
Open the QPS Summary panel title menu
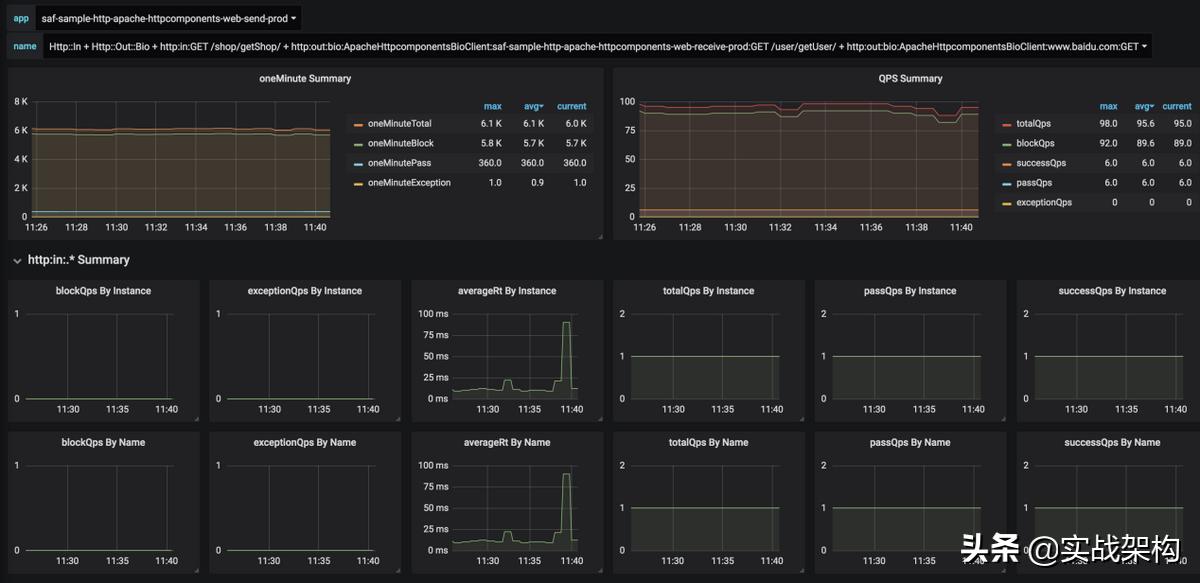(x=910, y=78)
